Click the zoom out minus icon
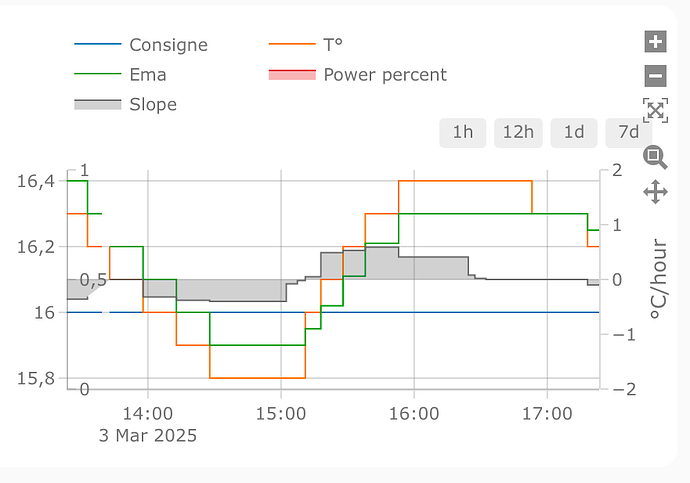Image resolution: width=690 pixels, height=483 pixels. [x=656, y=76]
